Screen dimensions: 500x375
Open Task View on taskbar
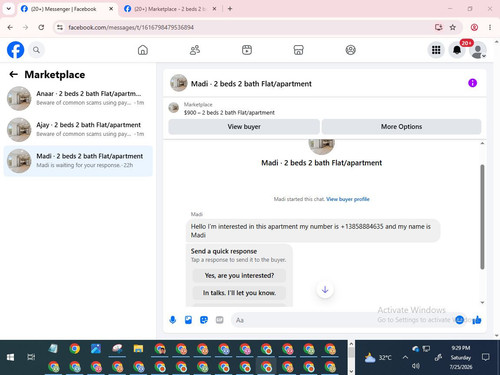pyautogui.click(x=31, y=357)
